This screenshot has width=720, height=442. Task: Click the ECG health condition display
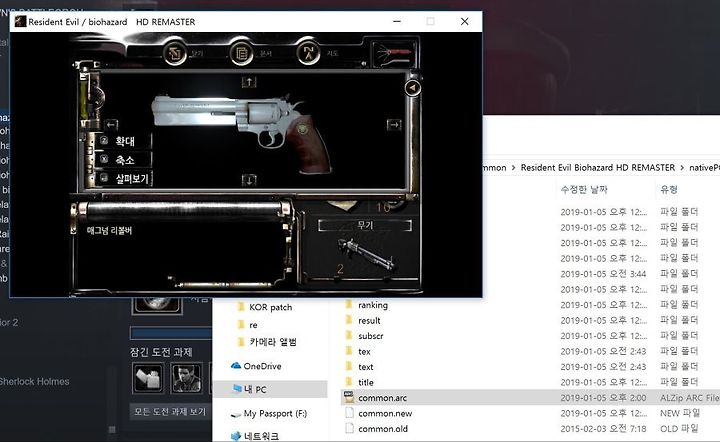tap(394, 54)
